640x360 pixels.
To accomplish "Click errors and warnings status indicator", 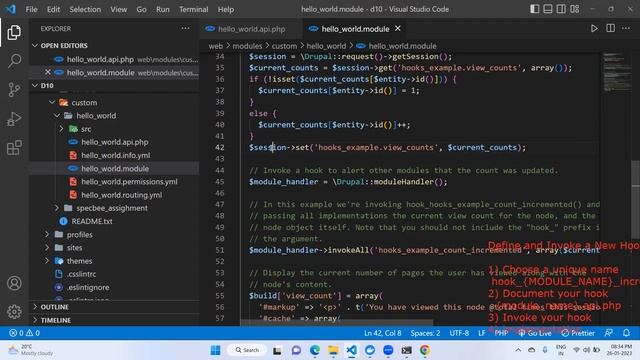I will click(x=24, y=333).
